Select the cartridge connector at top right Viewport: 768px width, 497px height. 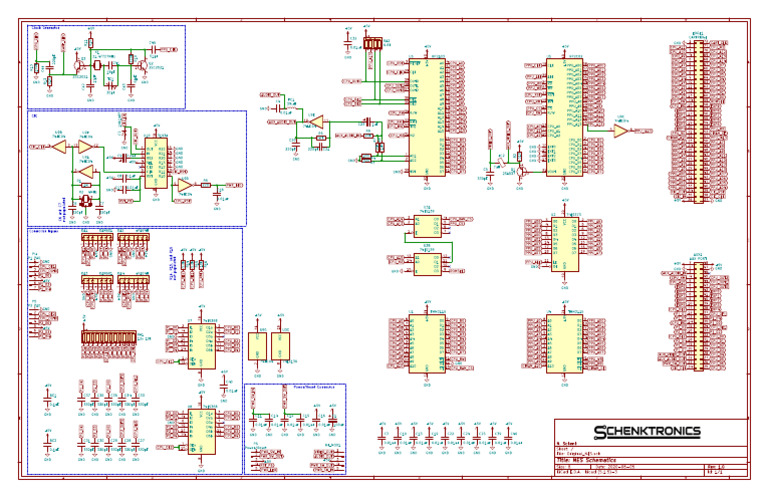pos(698,121)
